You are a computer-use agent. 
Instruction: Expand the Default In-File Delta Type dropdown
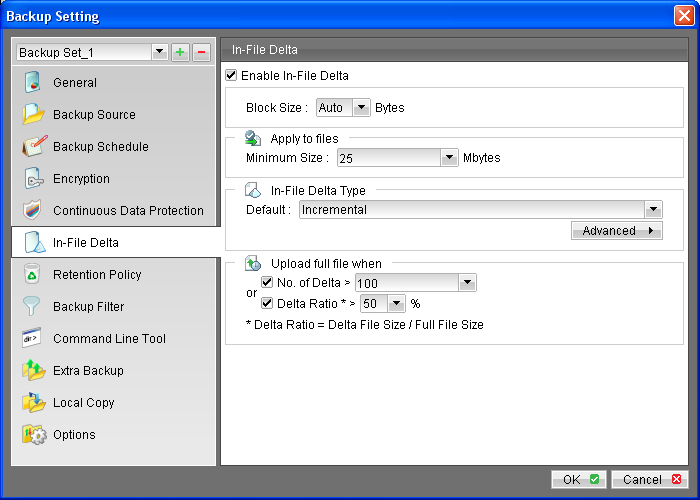pos(653,210)
